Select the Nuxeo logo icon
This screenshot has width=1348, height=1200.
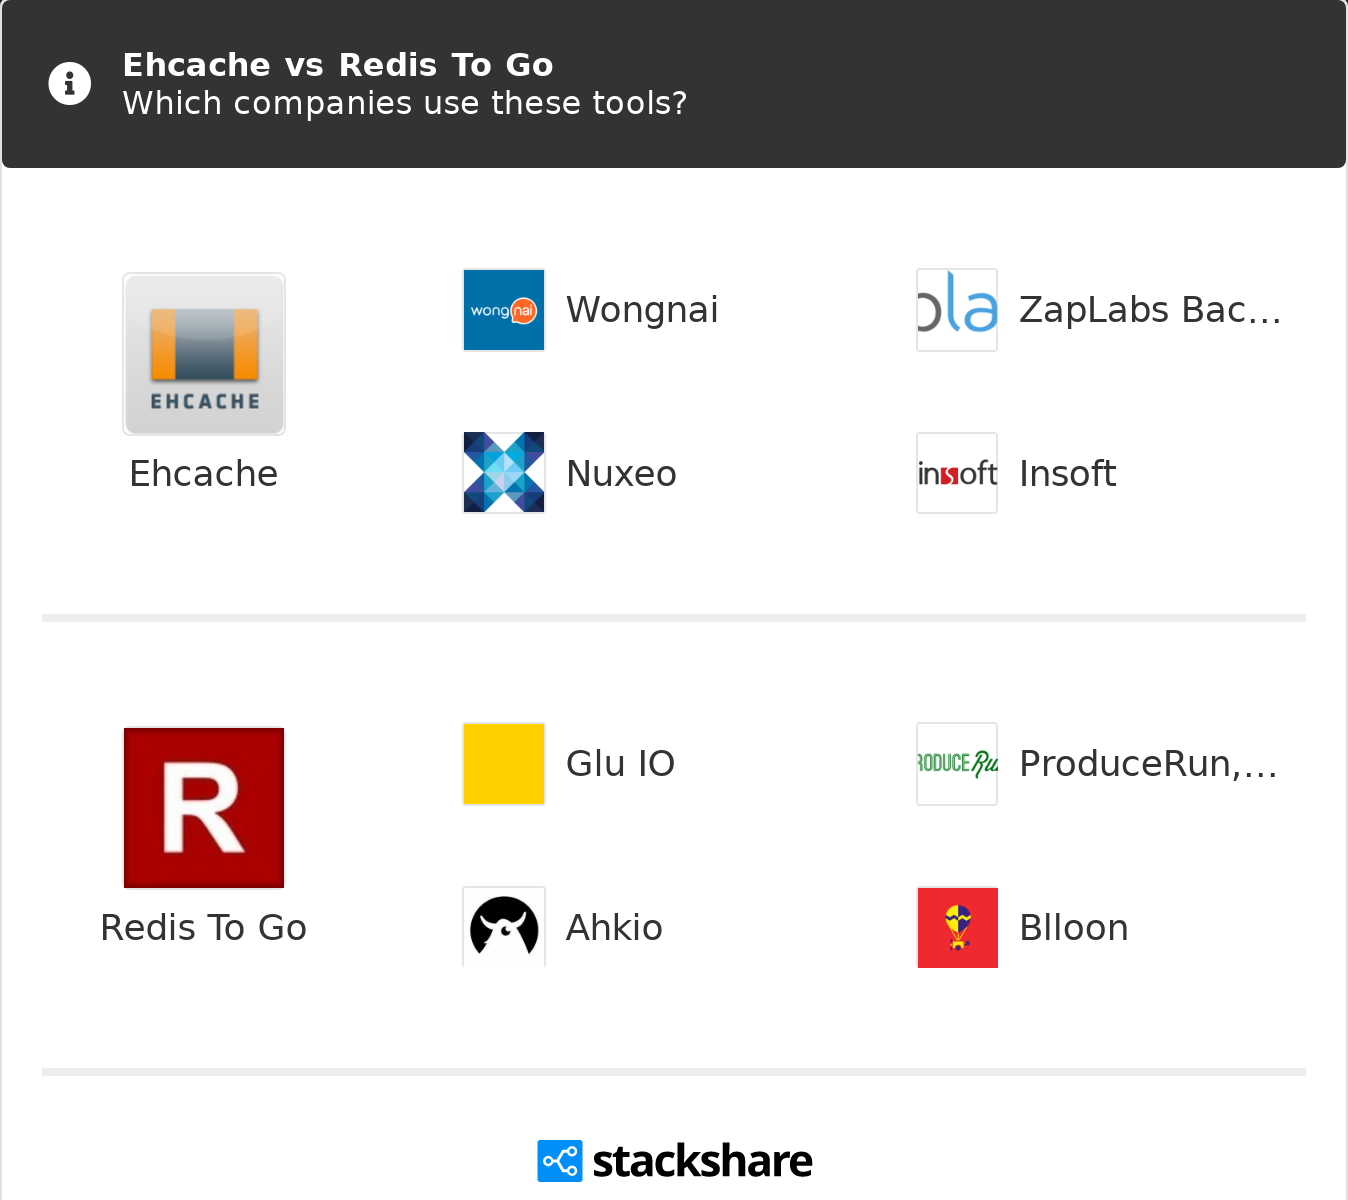point(504,473)
